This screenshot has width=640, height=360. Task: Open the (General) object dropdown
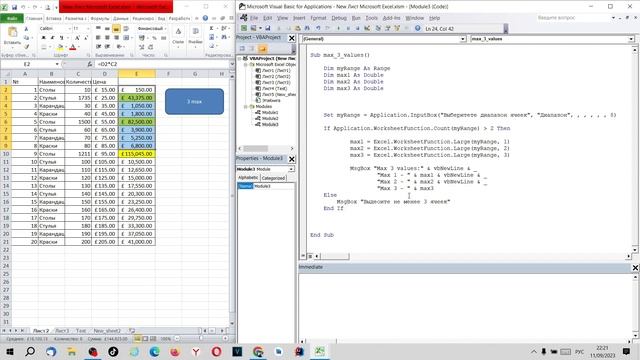(x=463, y=39)
